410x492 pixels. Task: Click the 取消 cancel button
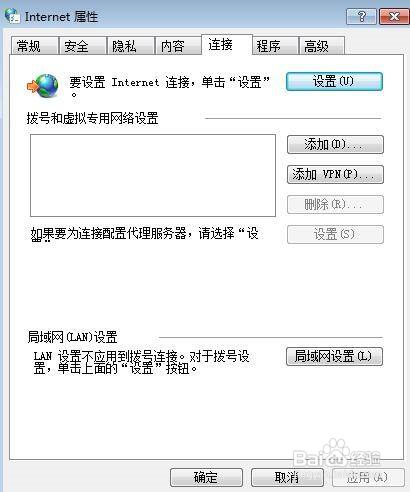[x=287, y=477]
